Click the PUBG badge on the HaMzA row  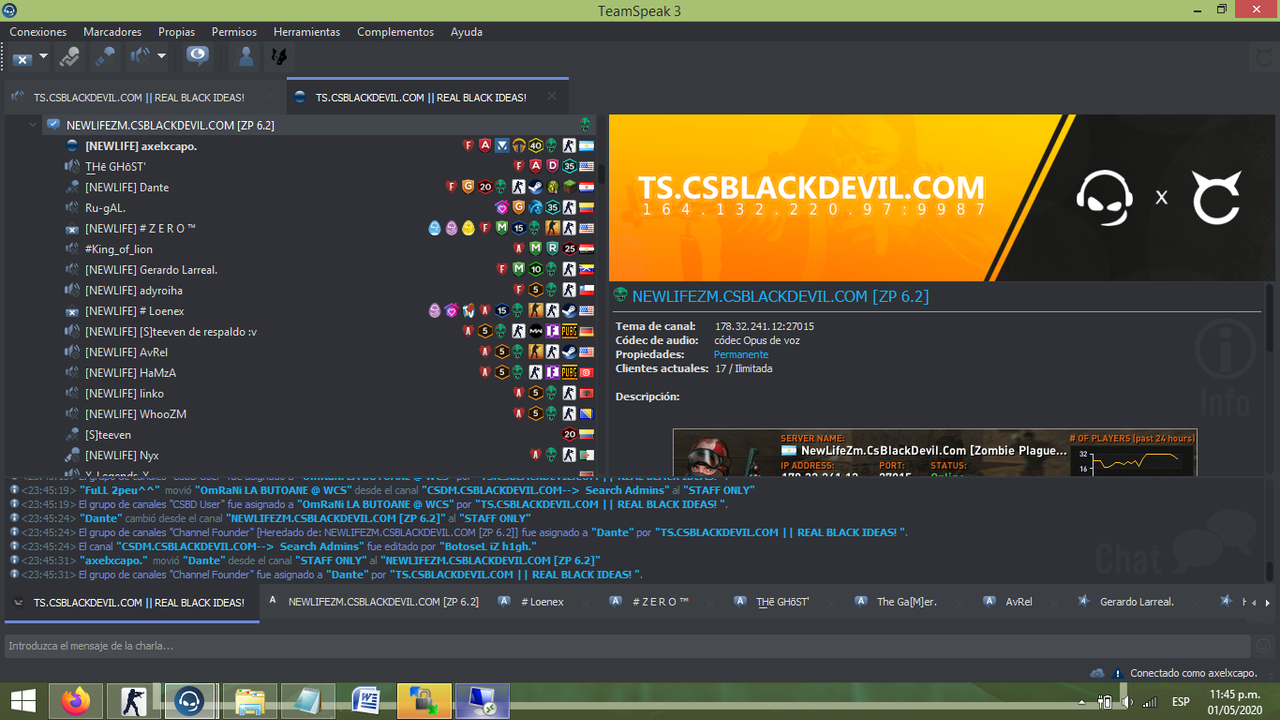[x=568, y=373]
